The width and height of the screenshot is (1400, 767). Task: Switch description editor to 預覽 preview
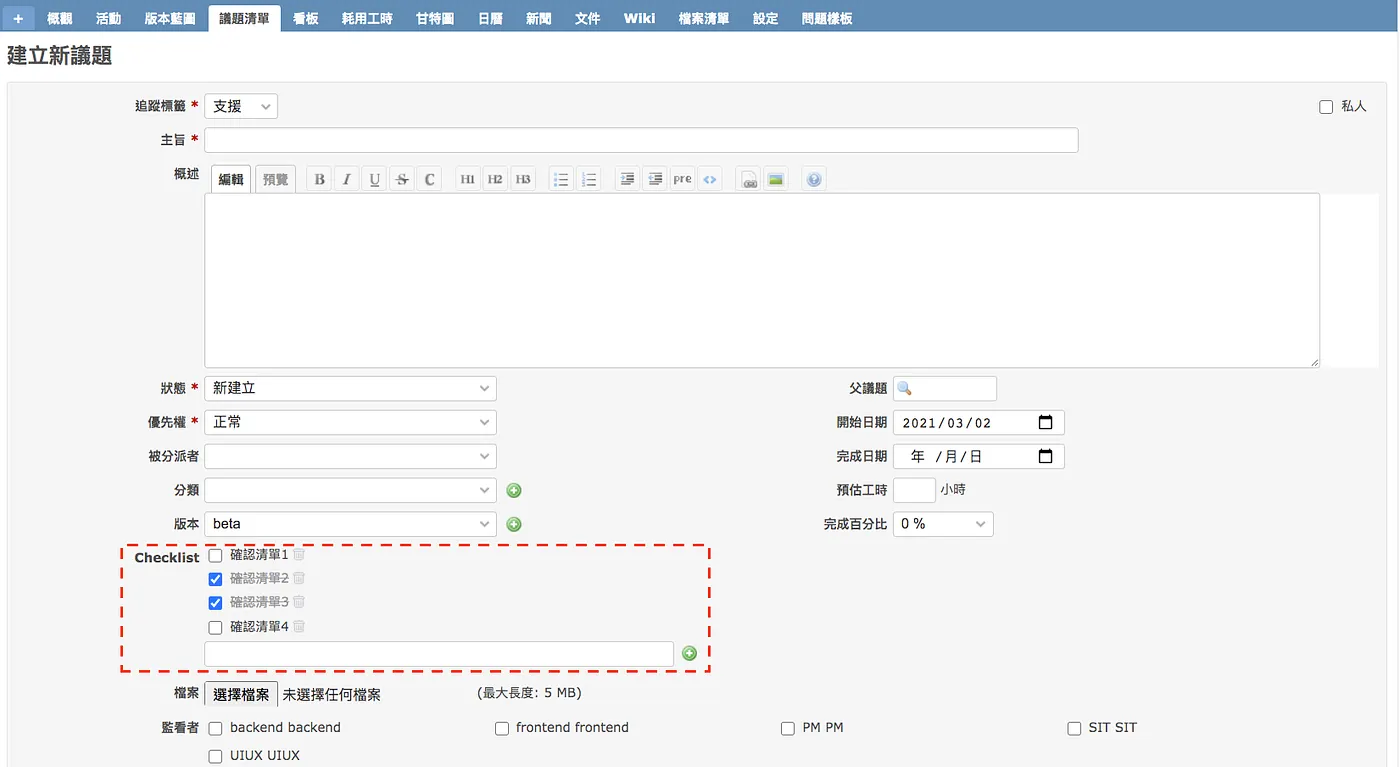click(275, 180)
